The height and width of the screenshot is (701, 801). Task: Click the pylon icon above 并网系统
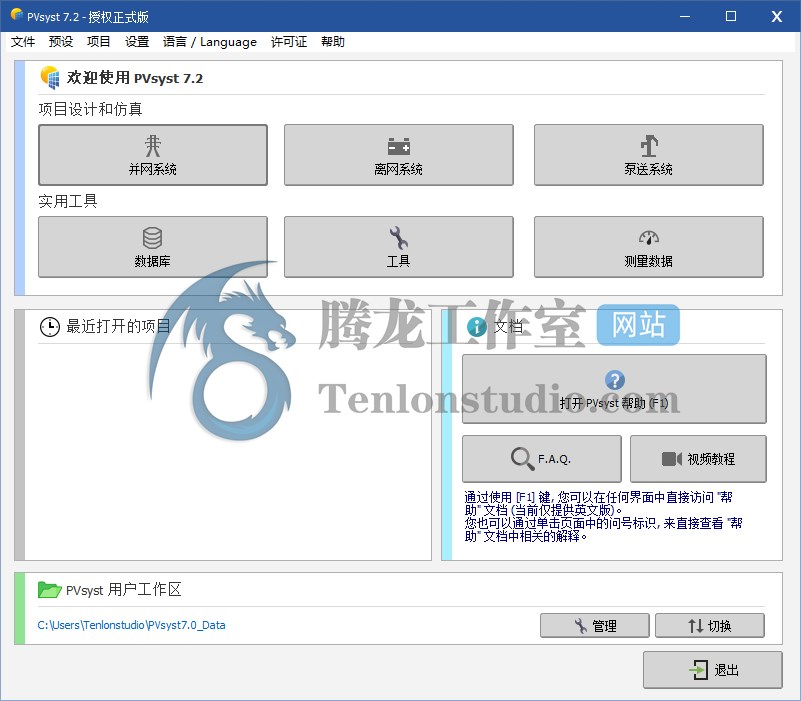(x=153, y=146)
